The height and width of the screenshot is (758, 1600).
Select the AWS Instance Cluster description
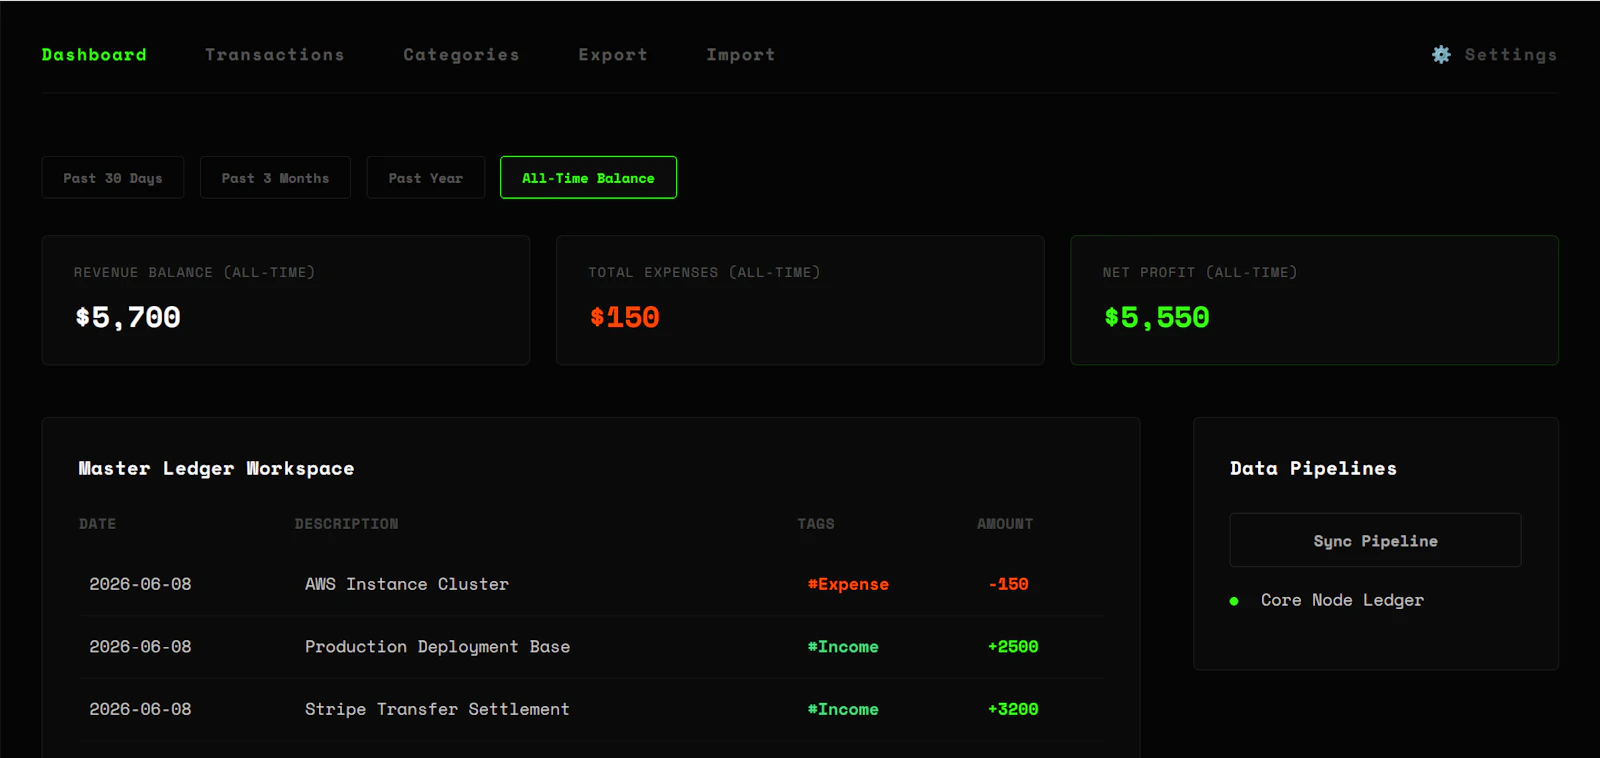407,584
